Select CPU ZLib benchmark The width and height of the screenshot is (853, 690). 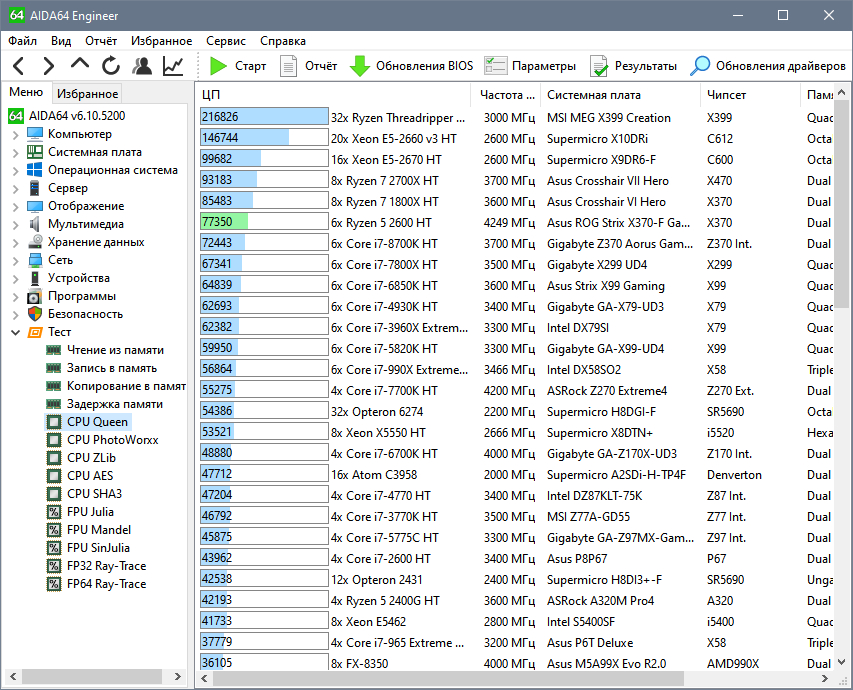tap(91, 458)
